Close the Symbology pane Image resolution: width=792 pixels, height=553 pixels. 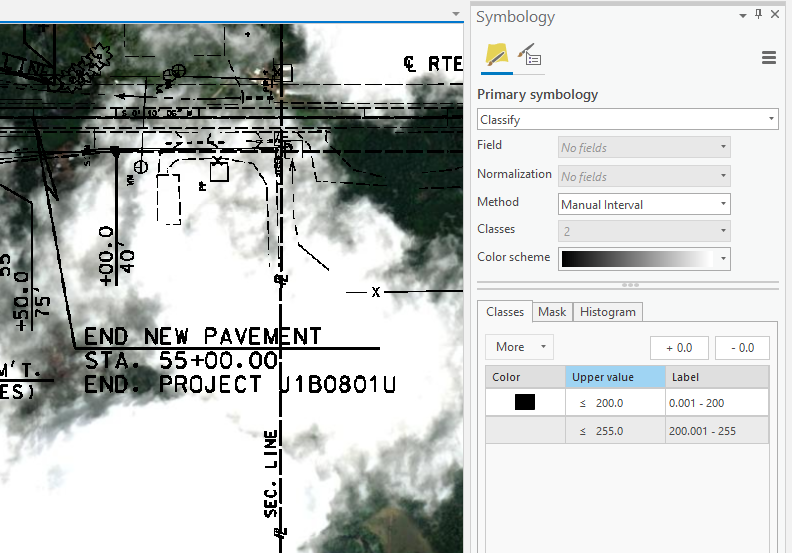[x=775, y=15]
